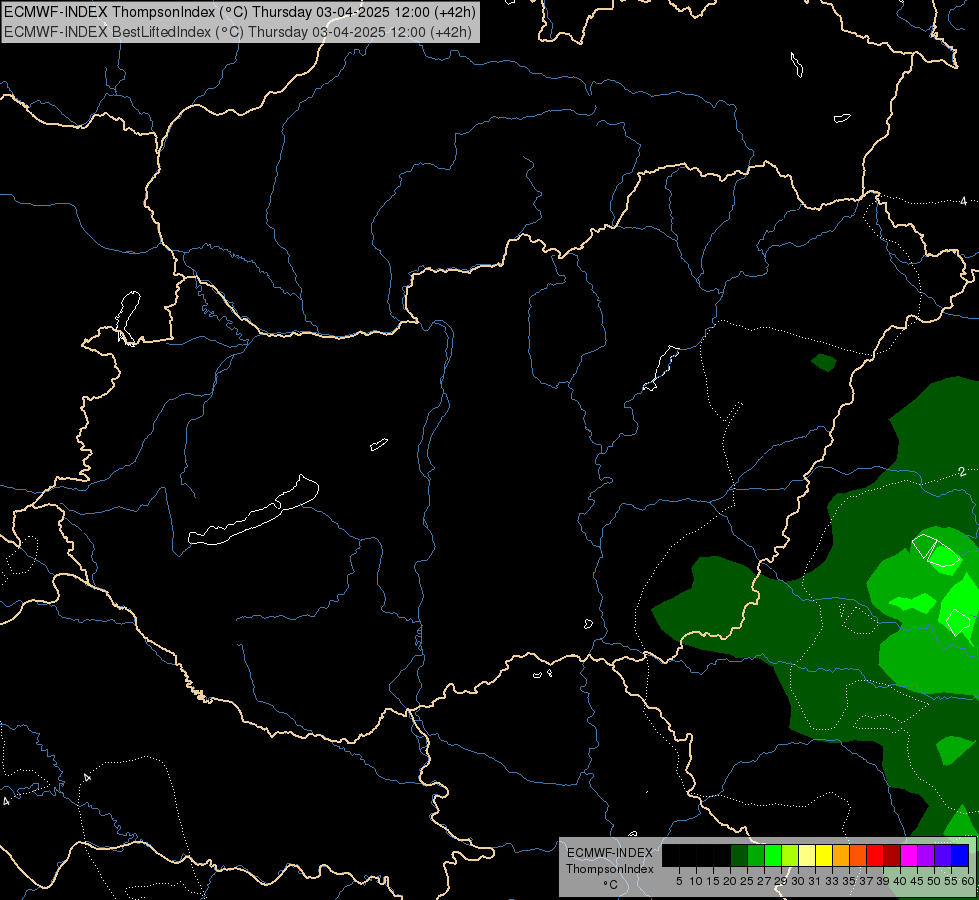This screenshot has width=979, height=900.
Task: Select the orange-red 35-37 legend swatch
Action: click(858, 855)
